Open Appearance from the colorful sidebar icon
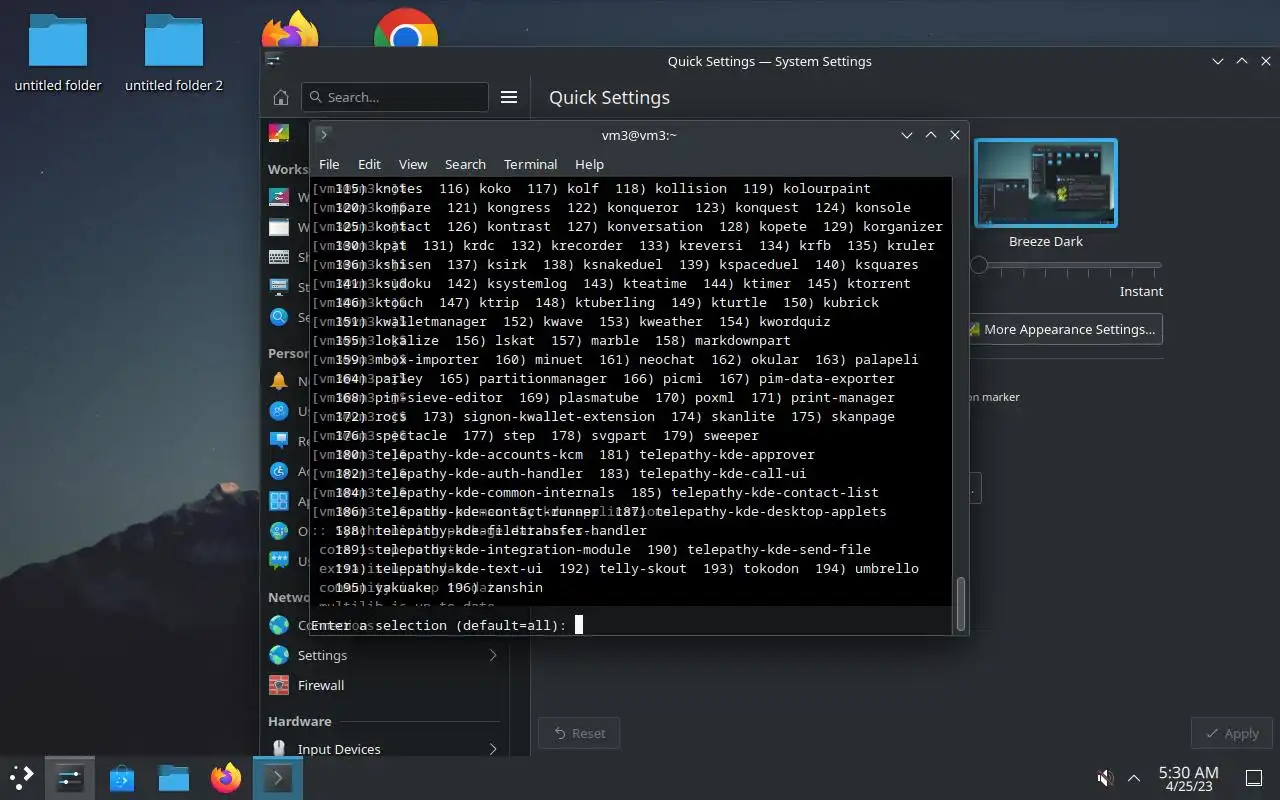The image size is (1280, 800). 279,133
